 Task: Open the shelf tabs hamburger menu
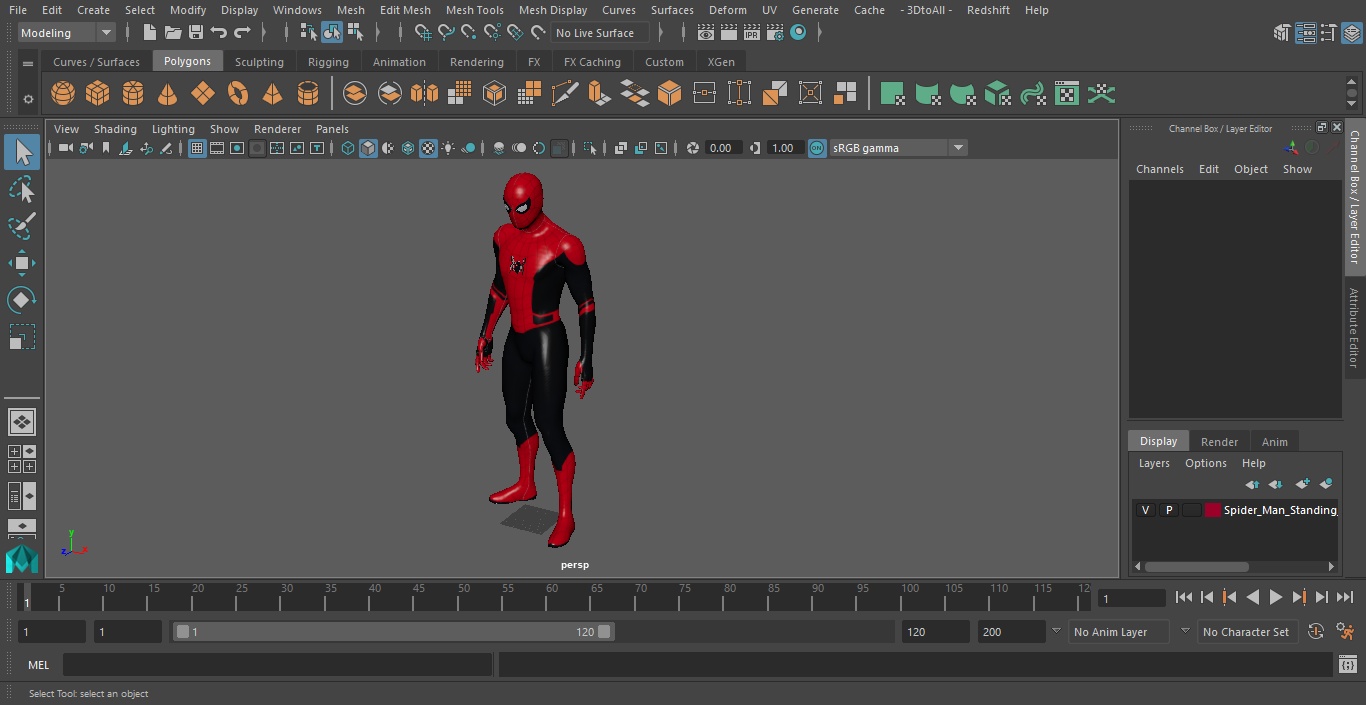(28, 62)
